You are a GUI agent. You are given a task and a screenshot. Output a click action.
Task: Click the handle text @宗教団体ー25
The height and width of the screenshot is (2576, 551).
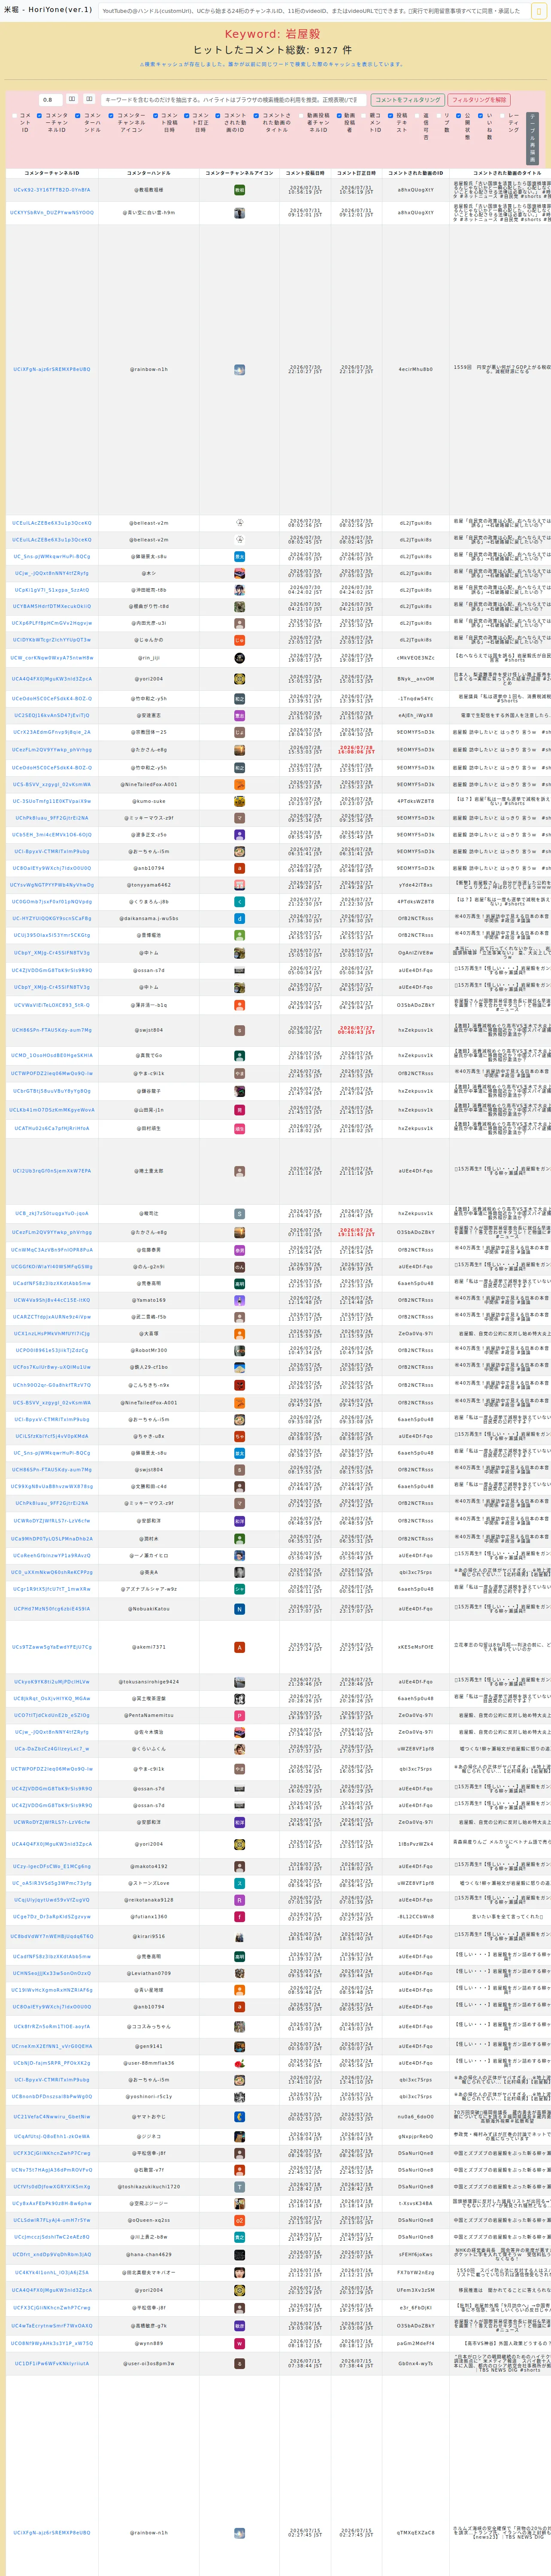coord(149,732)
